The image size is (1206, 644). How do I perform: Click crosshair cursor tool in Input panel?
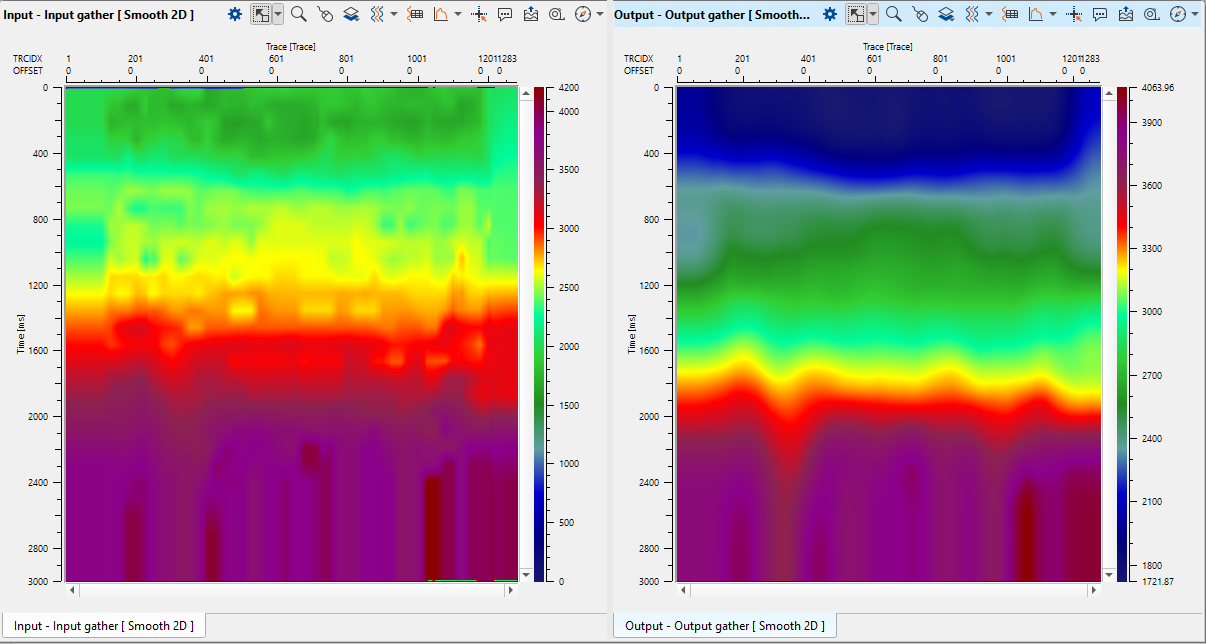[x=479, y=14]
